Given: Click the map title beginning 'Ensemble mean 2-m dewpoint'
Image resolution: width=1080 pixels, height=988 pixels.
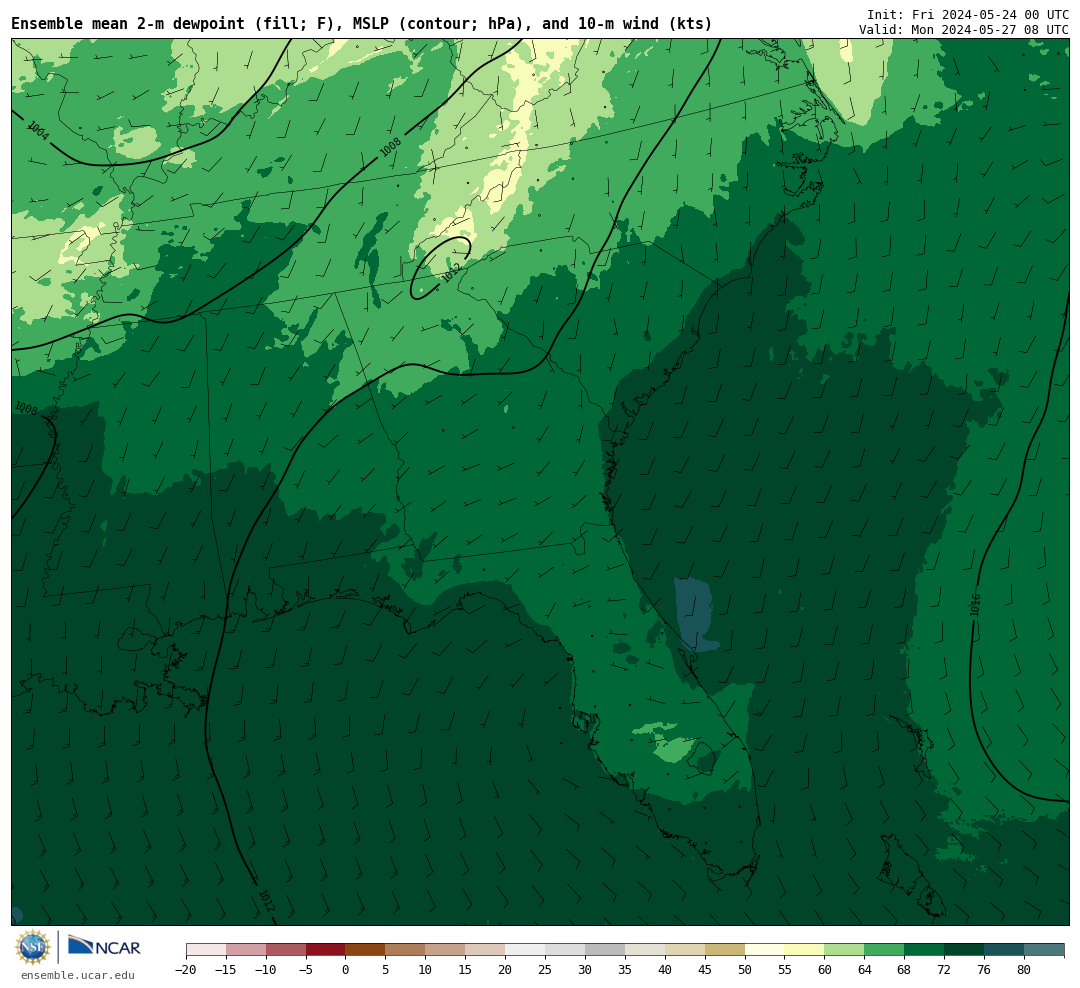Looking at the screenshot, I should 362,24.
